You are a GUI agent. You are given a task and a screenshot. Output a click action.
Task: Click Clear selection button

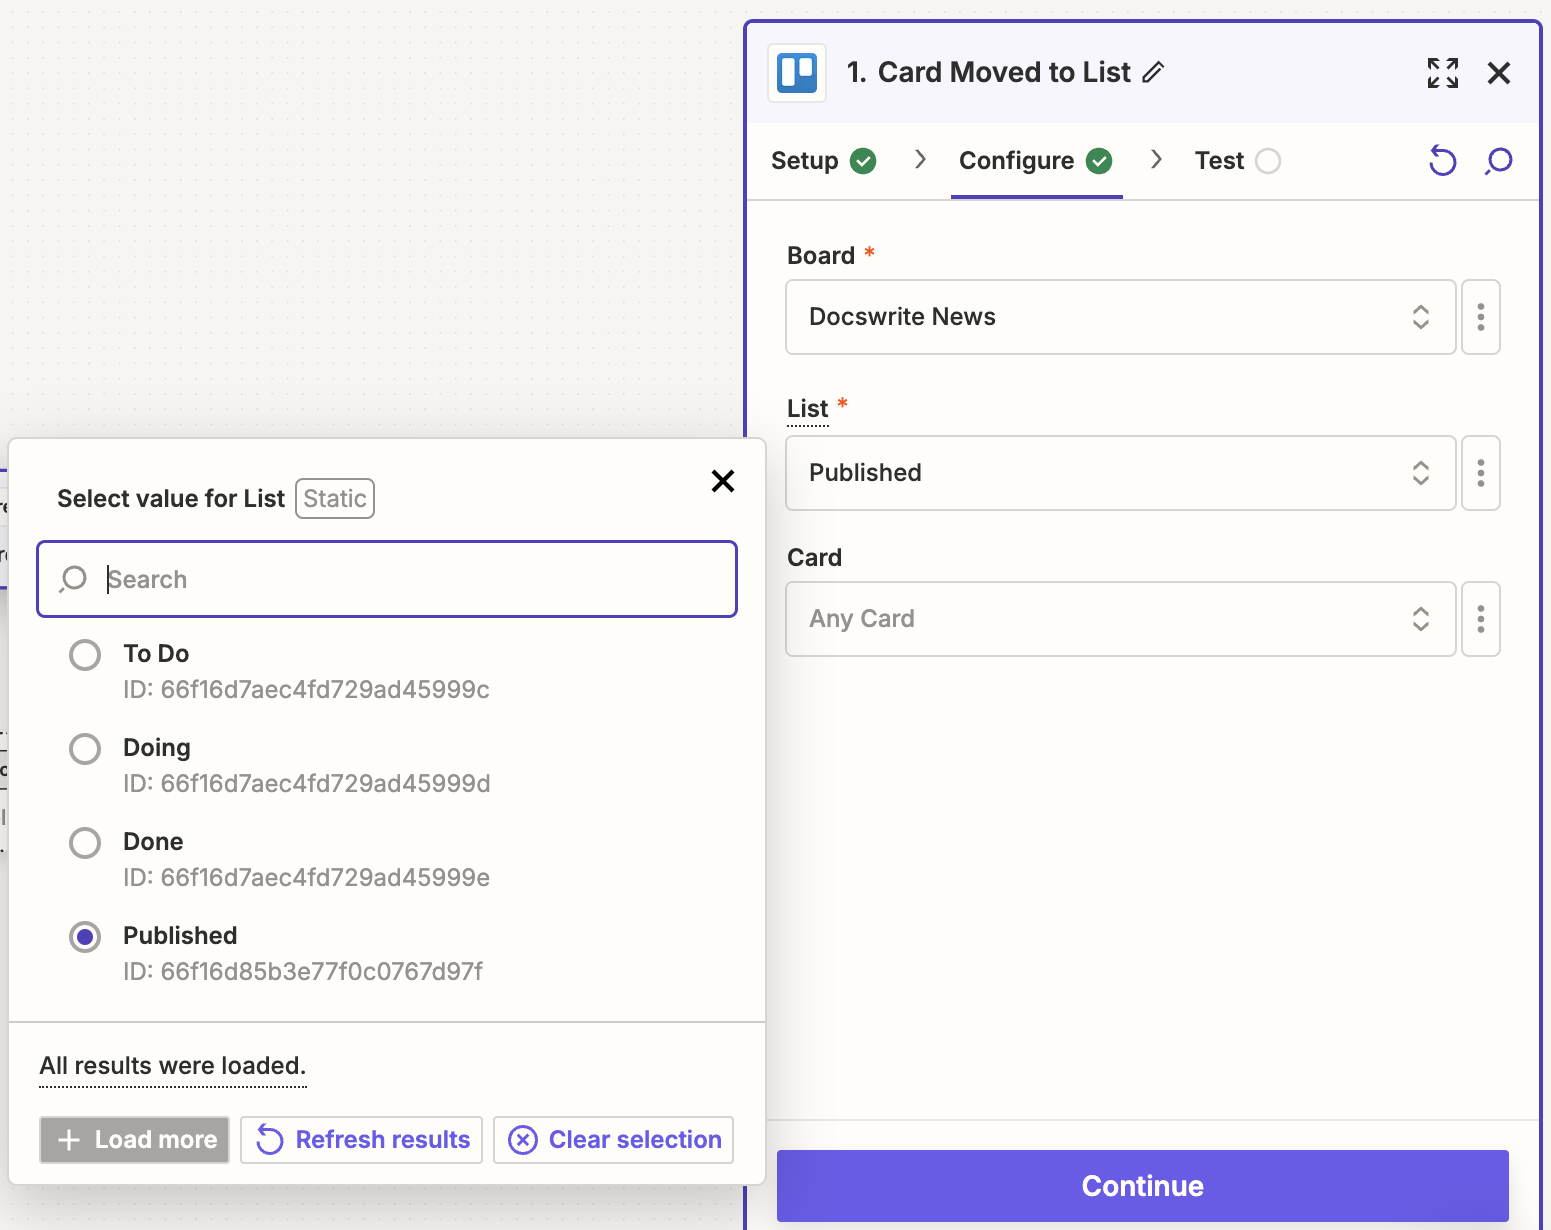point(614,1140)
